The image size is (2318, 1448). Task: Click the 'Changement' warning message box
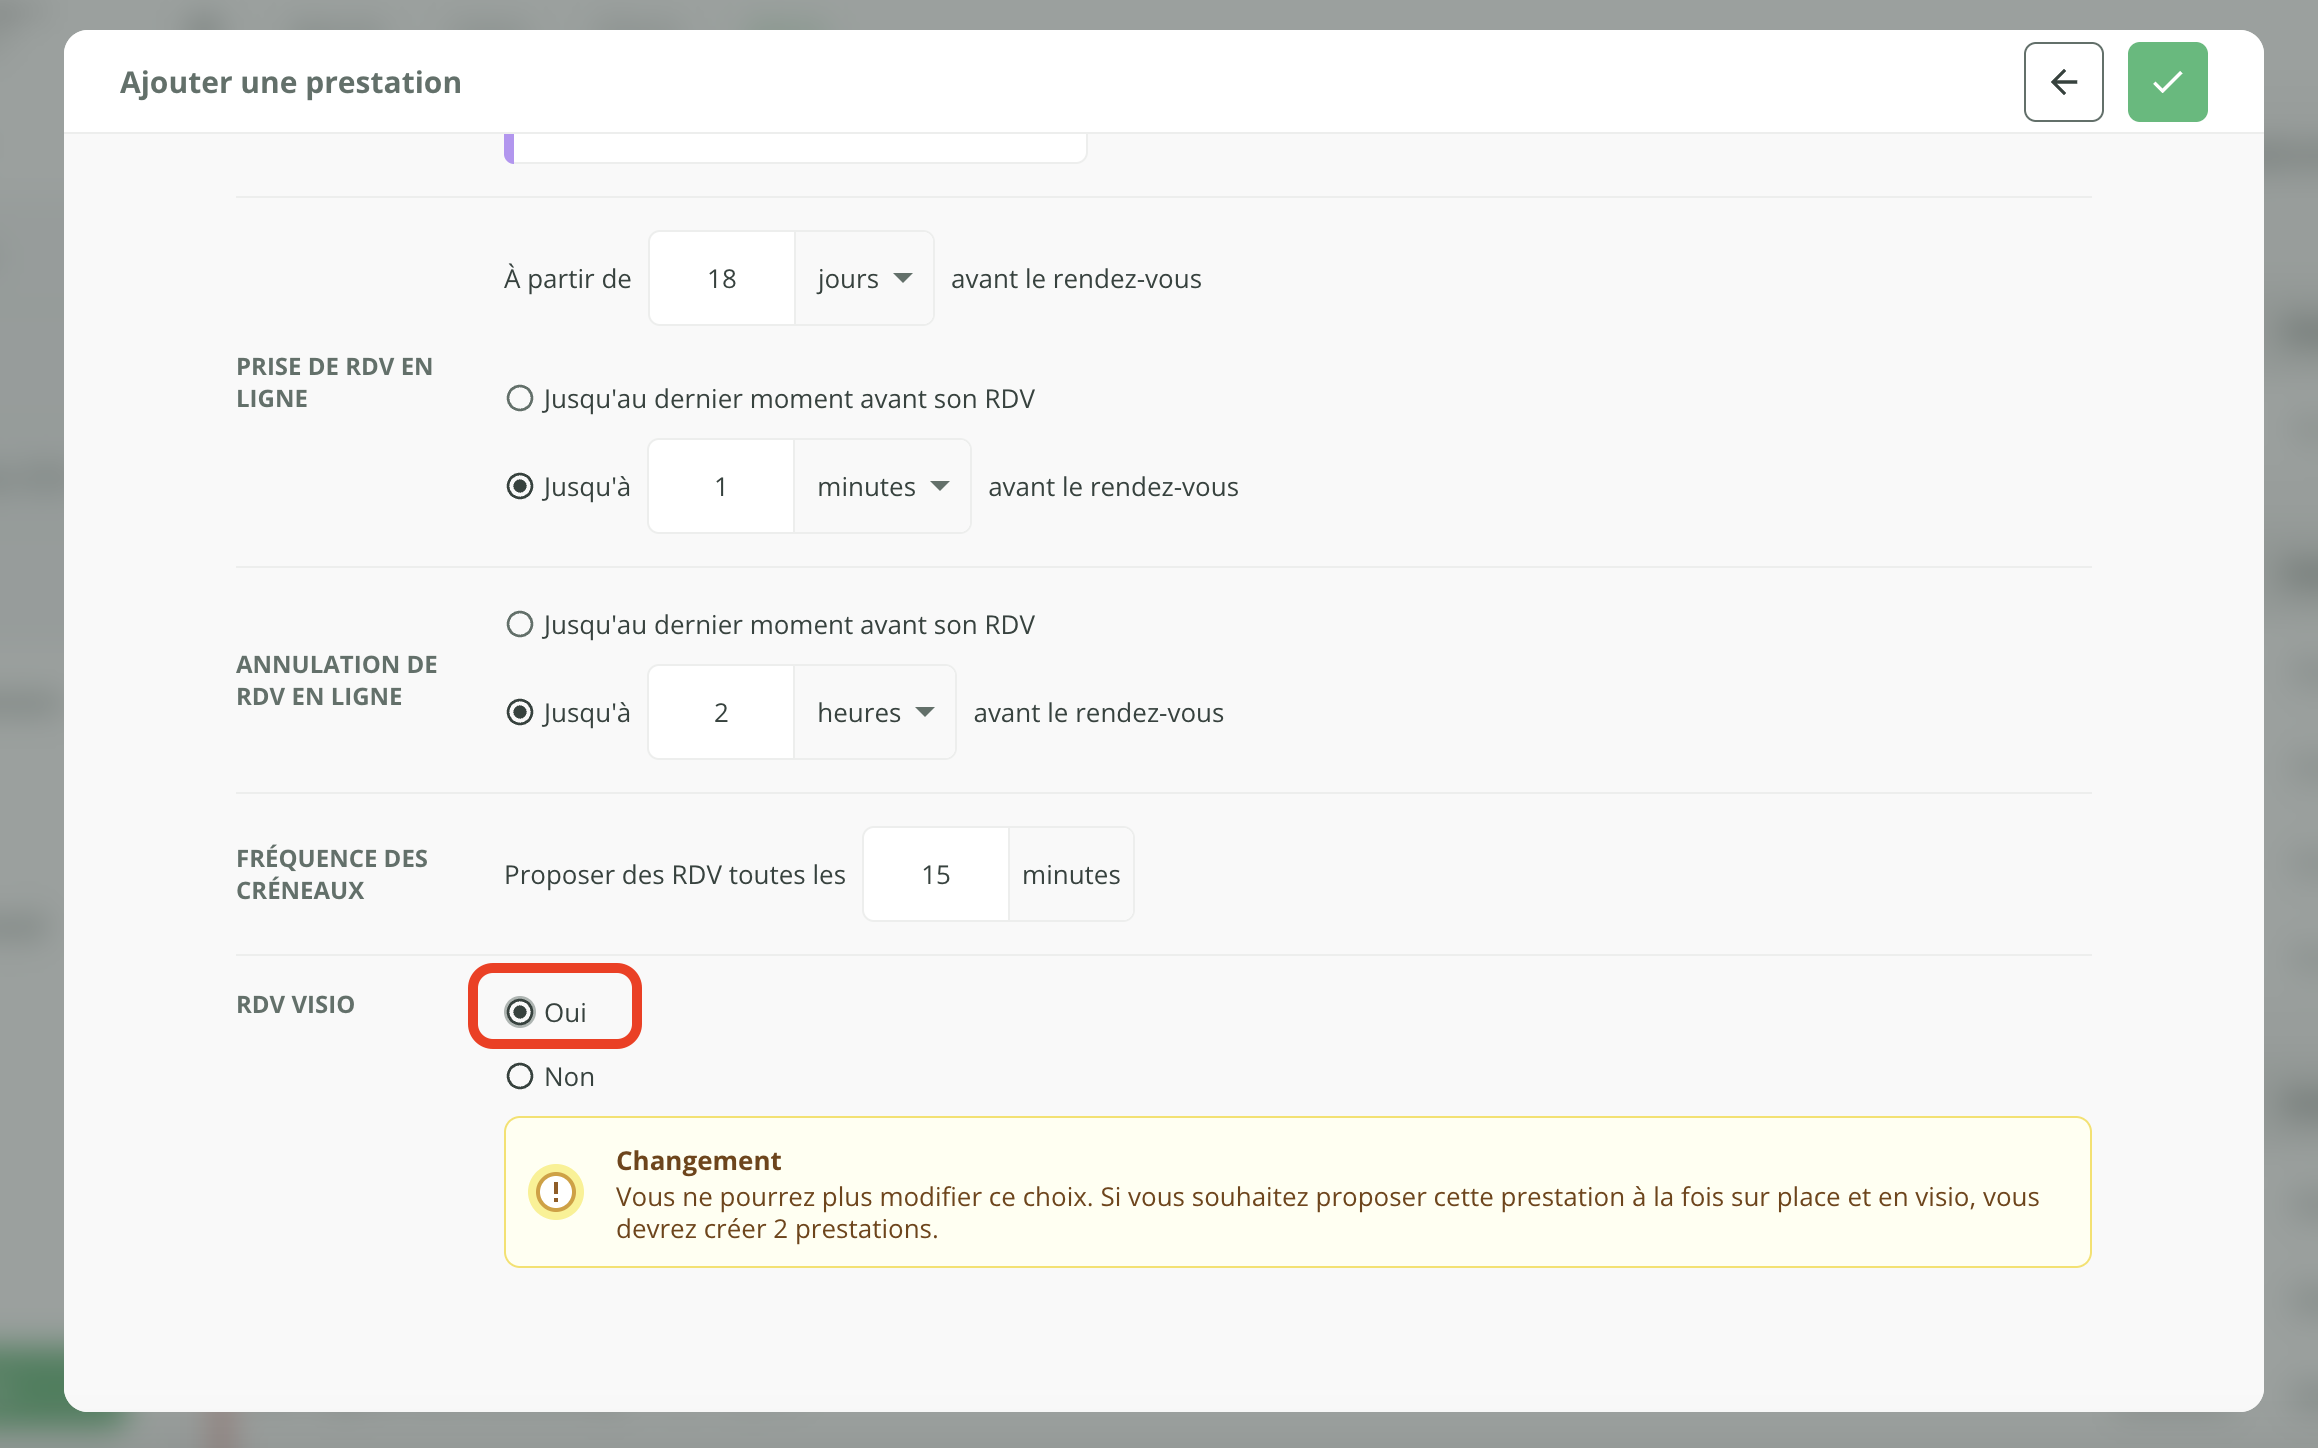point(1297,1192)
